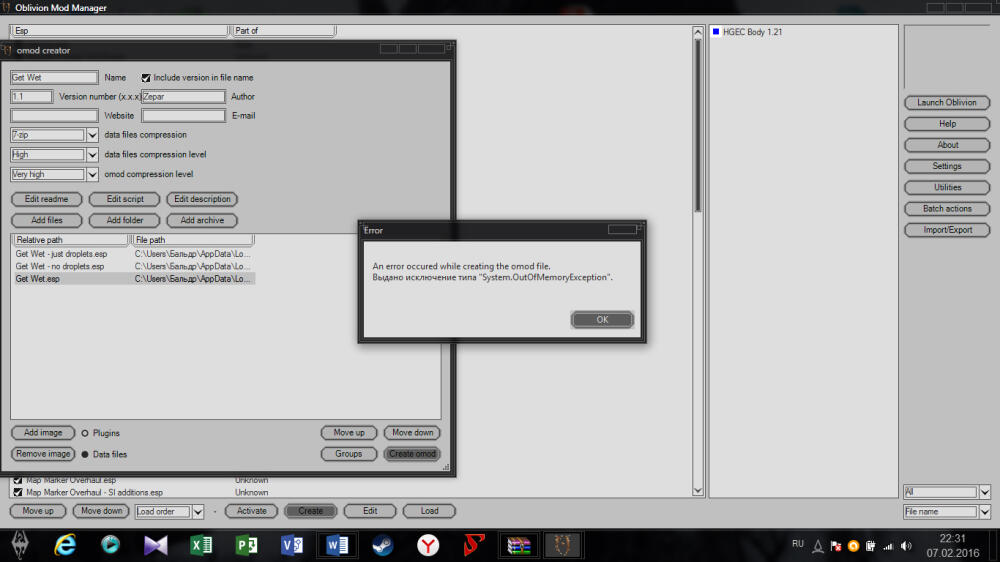Open Internet Explorer from the taskbar
Image resolution: width=1000 pixels, height=562 pixels.
pyautogui.click(x=65, y=545)
